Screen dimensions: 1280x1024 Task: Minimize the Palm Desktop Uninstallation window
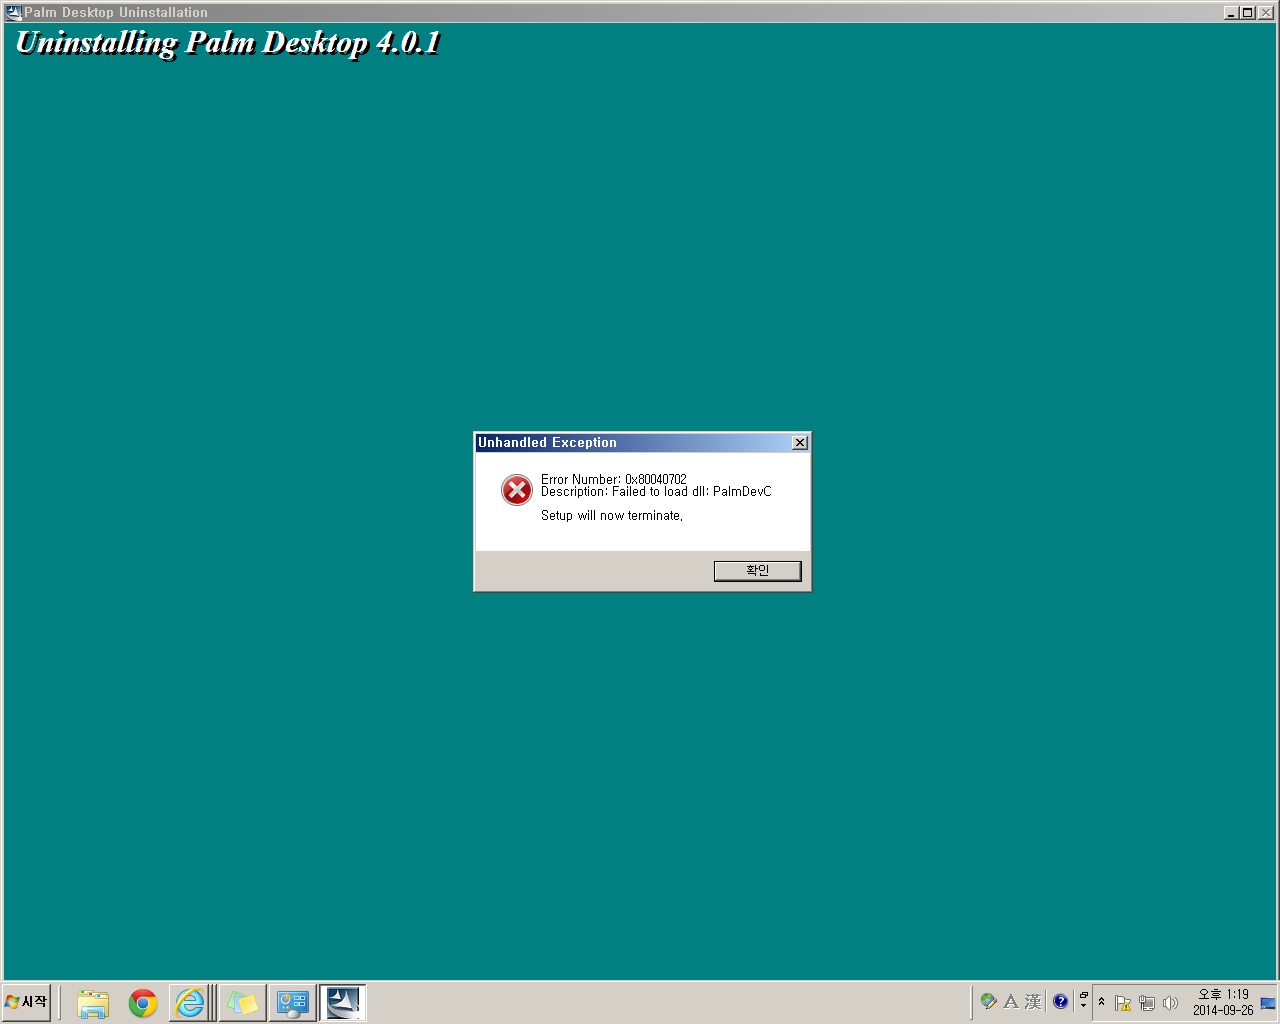(x=1231, y=12)
